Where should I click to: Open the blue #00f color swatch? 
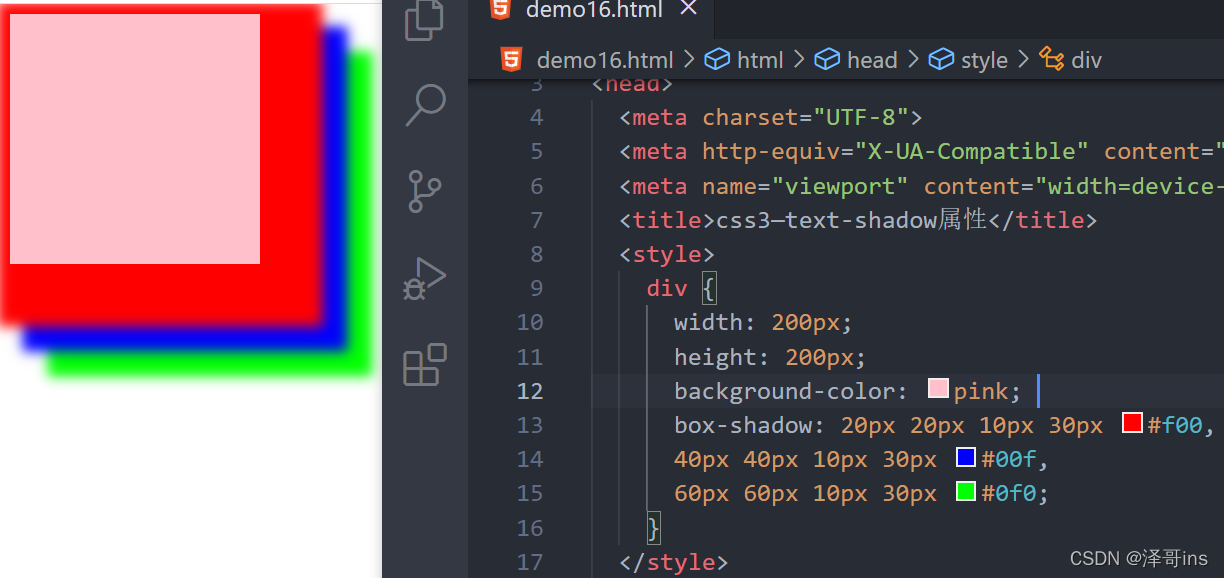966,457
